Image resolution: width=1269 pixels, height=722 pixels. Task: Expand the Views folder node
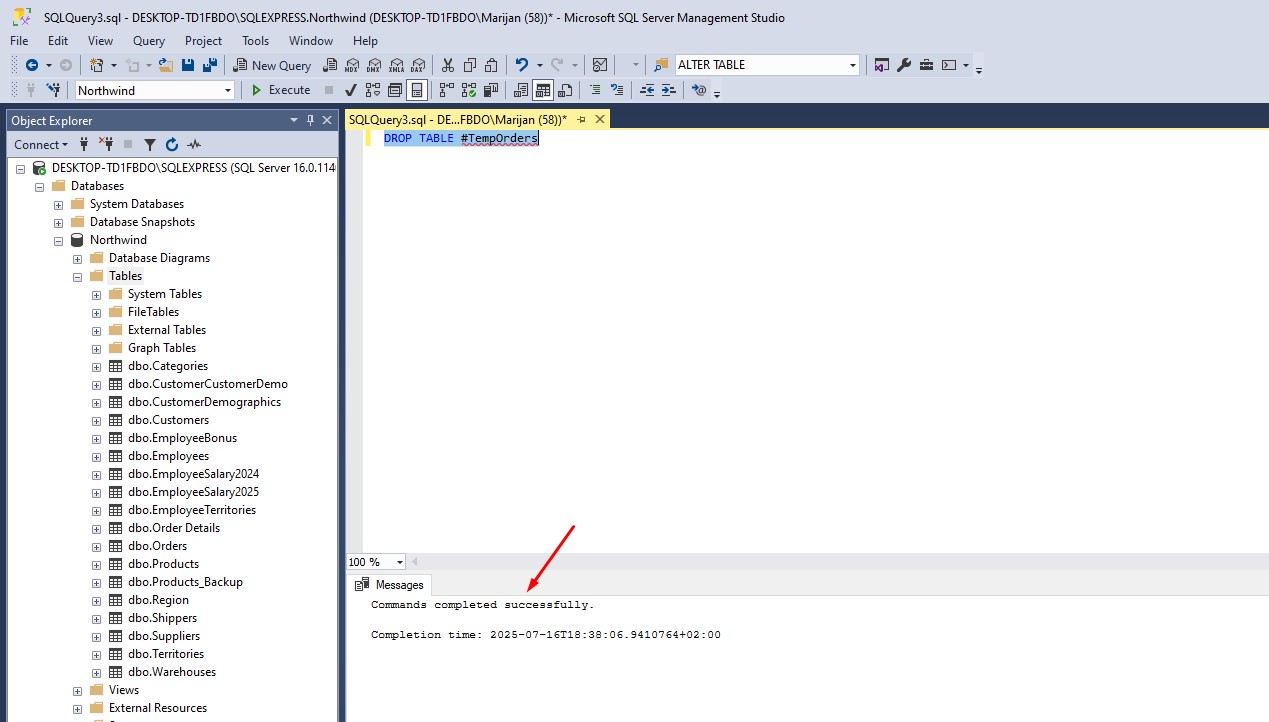77,690
